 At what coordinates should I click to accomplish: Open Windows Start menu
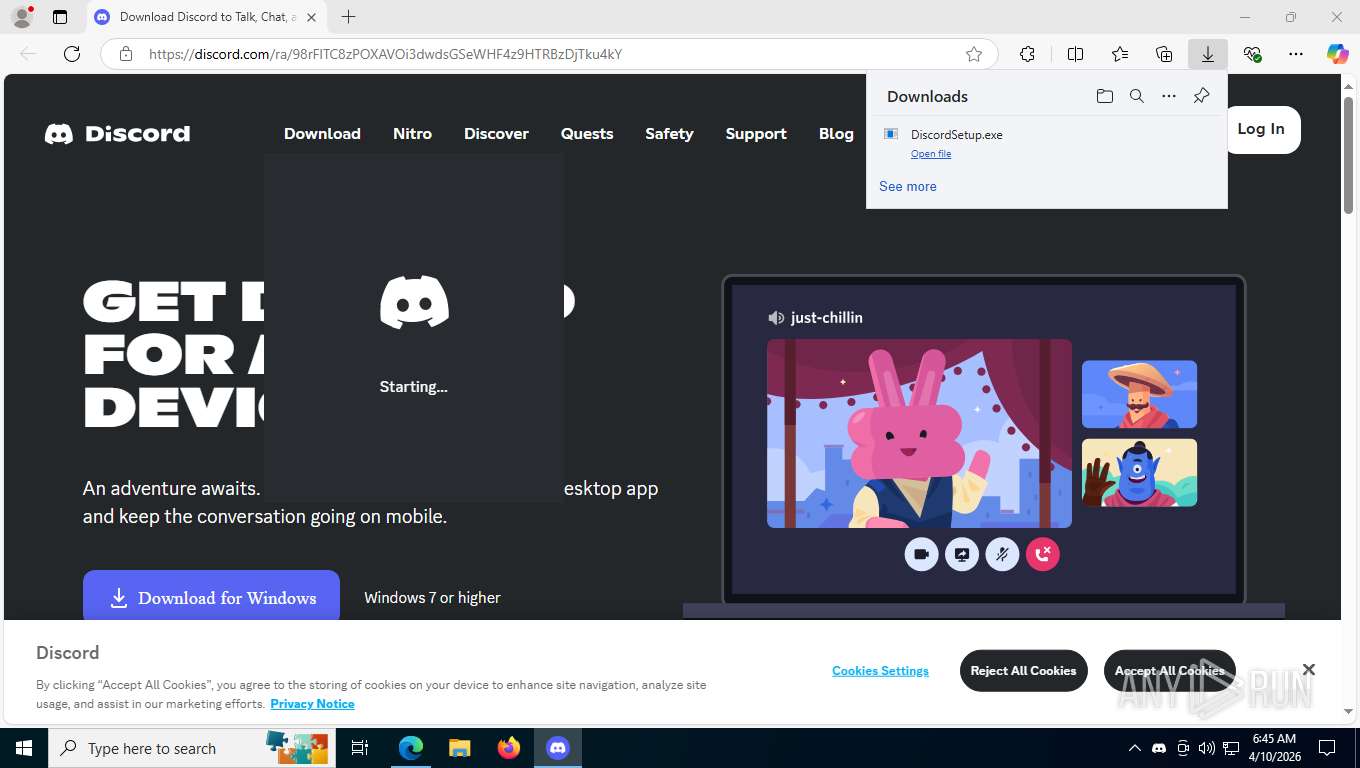24,748
